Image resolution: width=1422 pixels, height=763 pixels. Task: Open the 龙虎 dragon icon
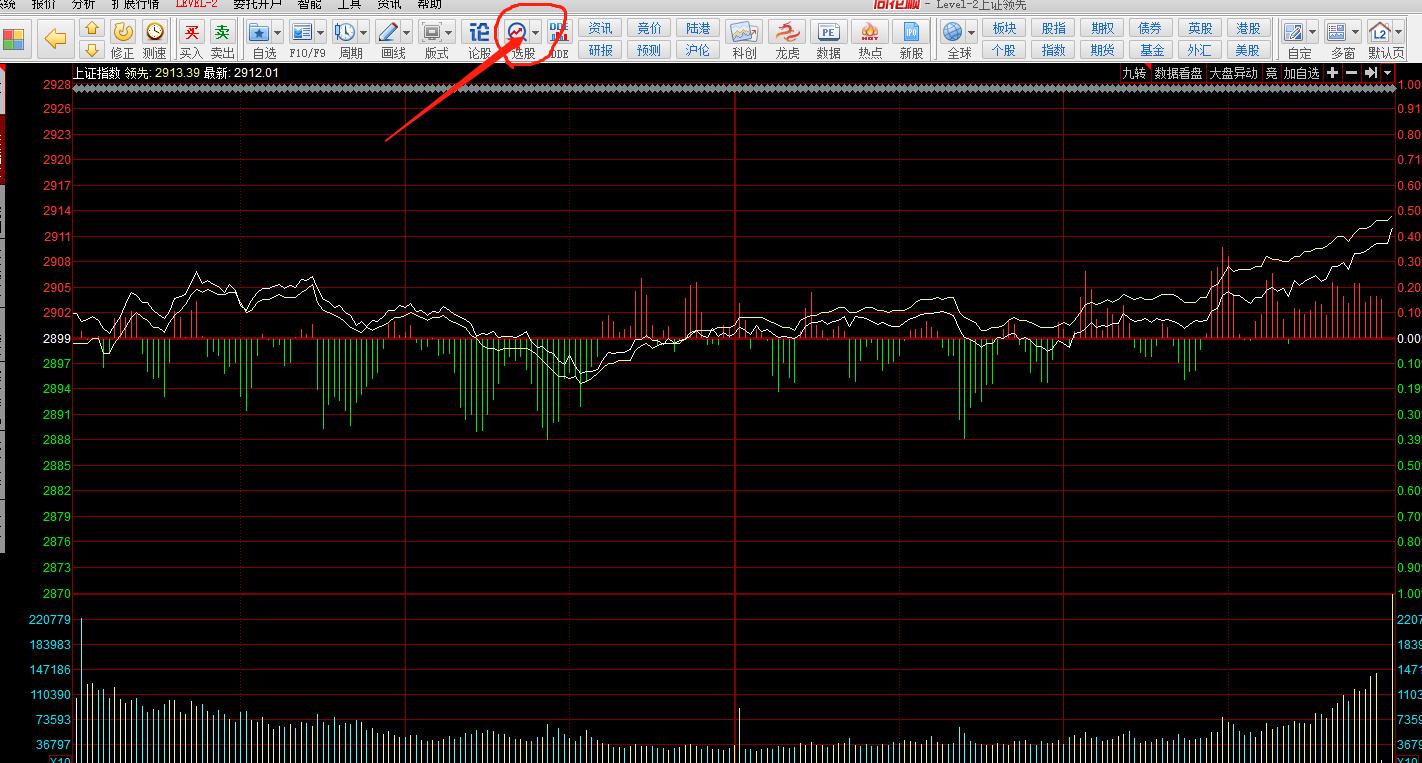click(787, 32)
